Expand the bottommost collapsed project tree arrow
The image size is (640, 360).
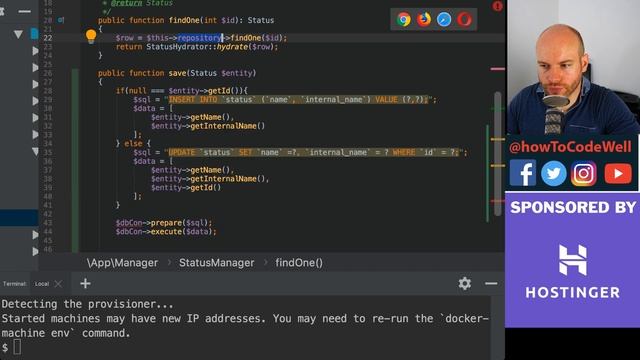point(35,251)
